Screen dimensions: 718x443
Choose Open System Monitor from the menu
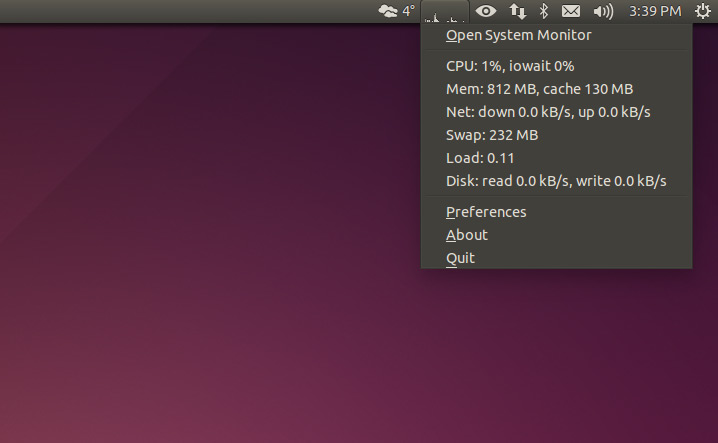(518, 35)
